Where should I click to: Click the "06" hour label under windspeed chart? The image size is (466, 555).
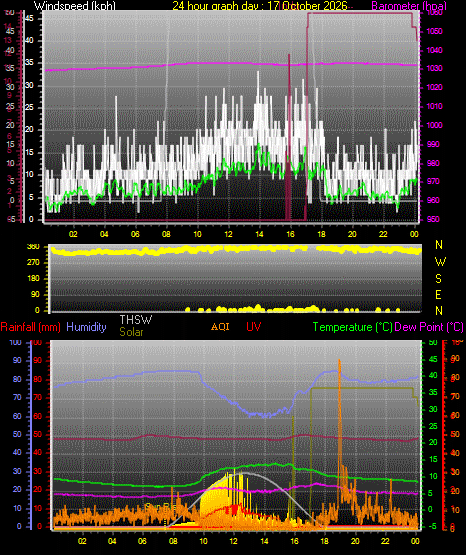point(135,234)
